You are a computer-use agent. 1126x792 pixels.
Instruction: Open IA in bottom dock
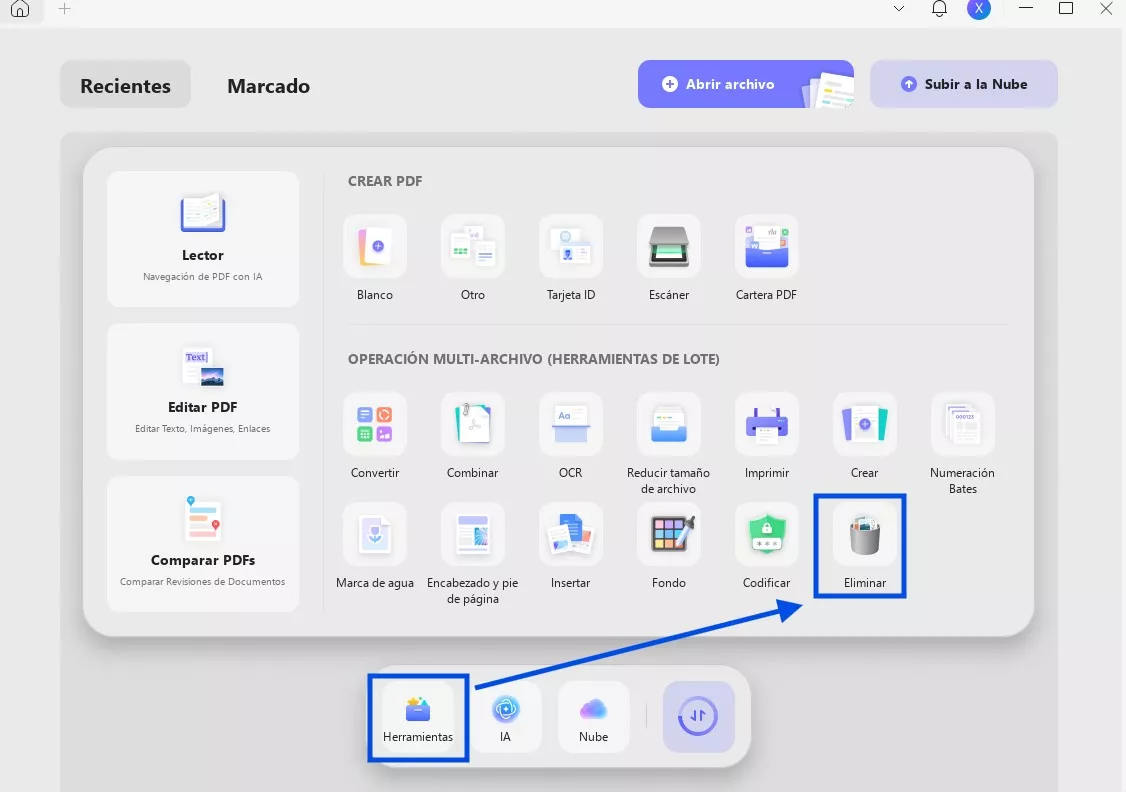[506, 717]
